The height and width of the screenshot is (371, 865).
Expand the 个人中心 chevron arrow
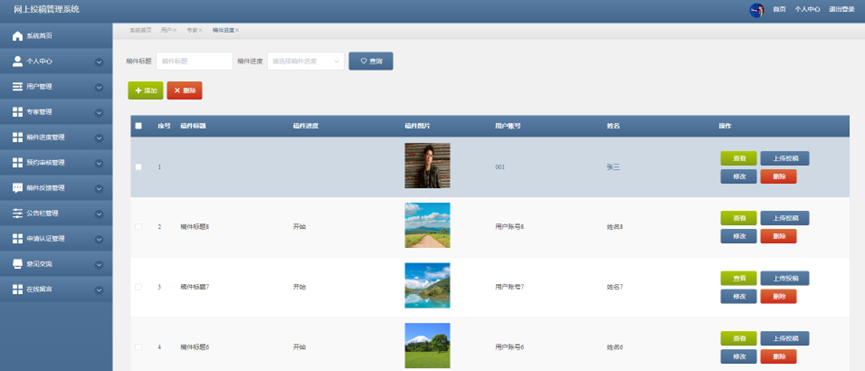point(99,62)
